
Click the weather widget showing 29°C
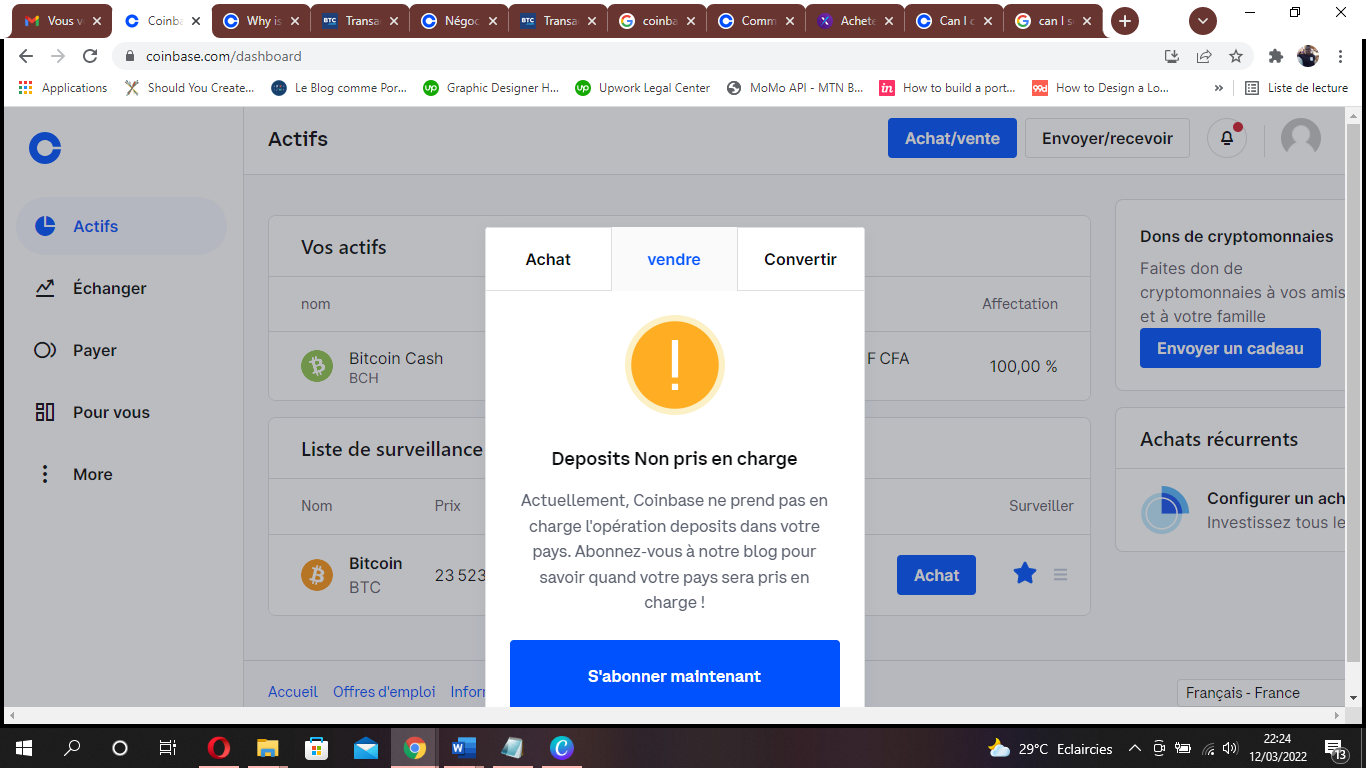point(1049,748)
